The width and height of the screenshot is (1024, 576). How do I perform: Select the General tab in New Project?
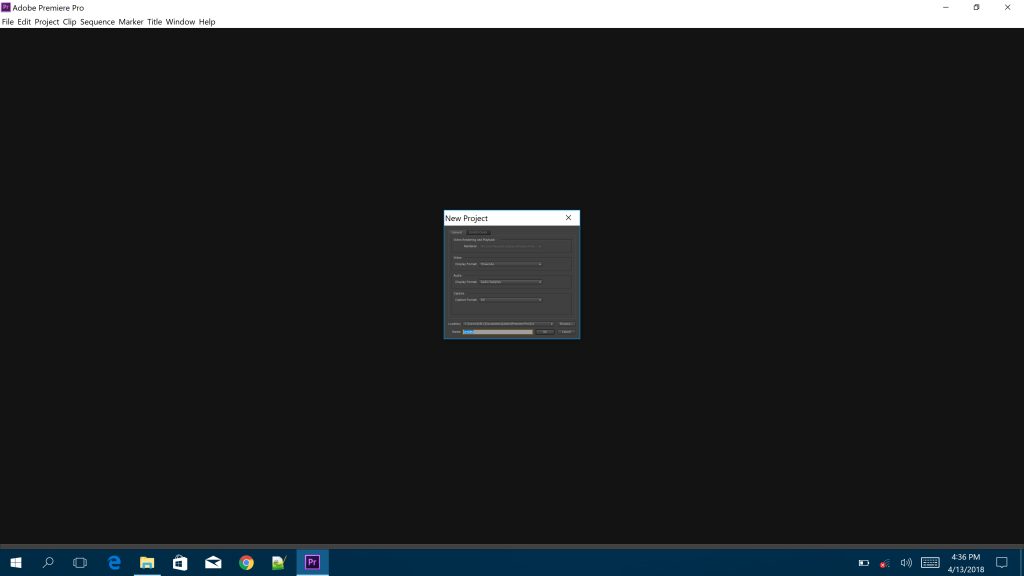[456, 232]
